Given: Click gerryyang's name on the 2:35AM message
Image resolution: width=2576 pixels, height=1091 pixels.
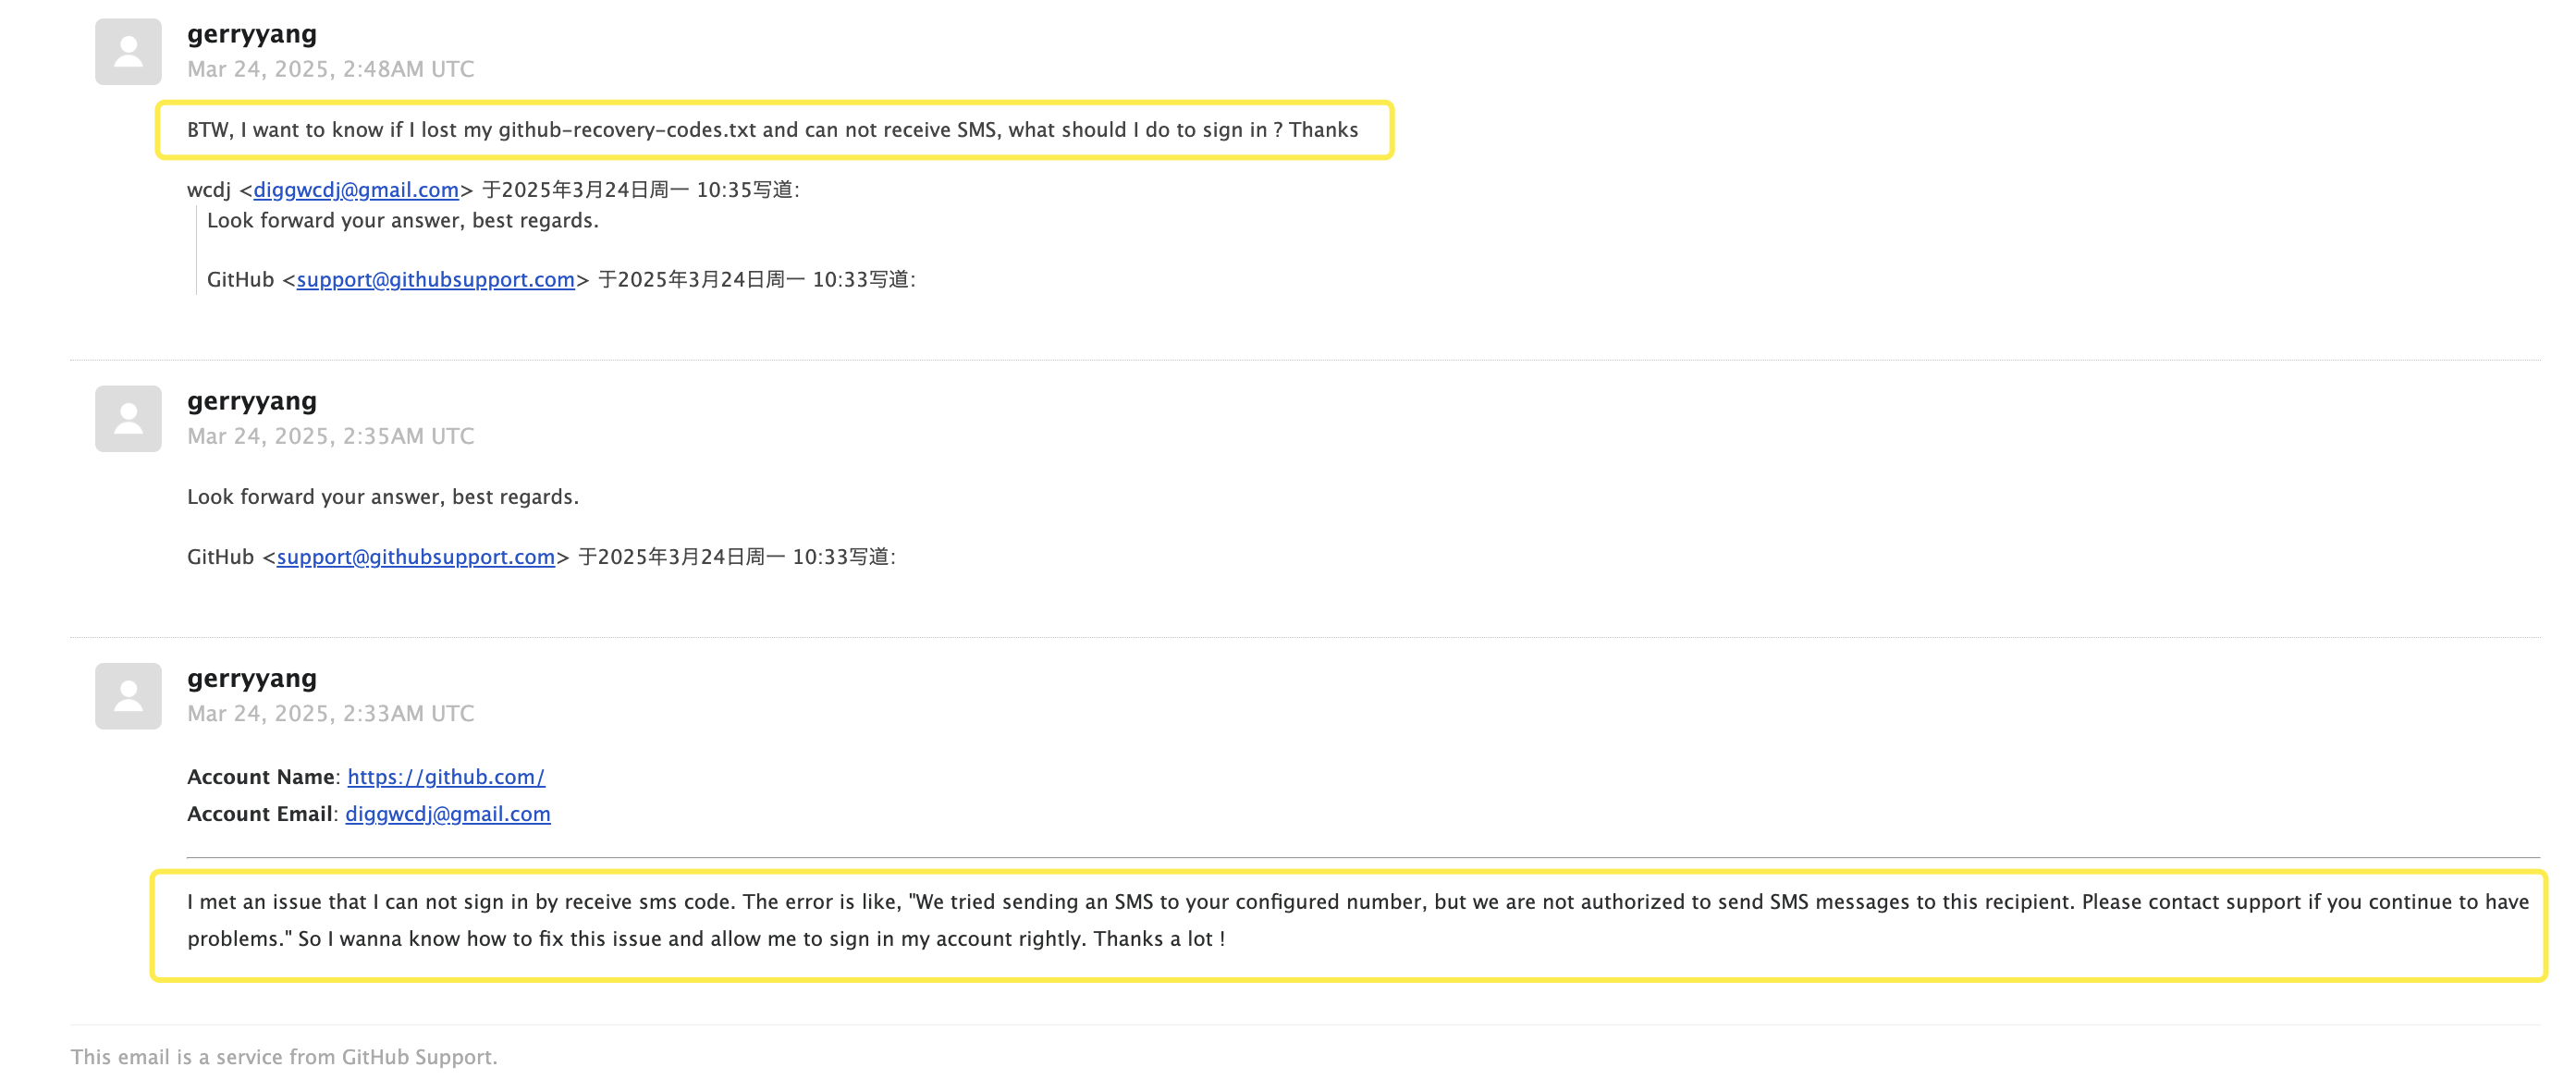Looking at the screenshot, I should (x=252, y=401).
